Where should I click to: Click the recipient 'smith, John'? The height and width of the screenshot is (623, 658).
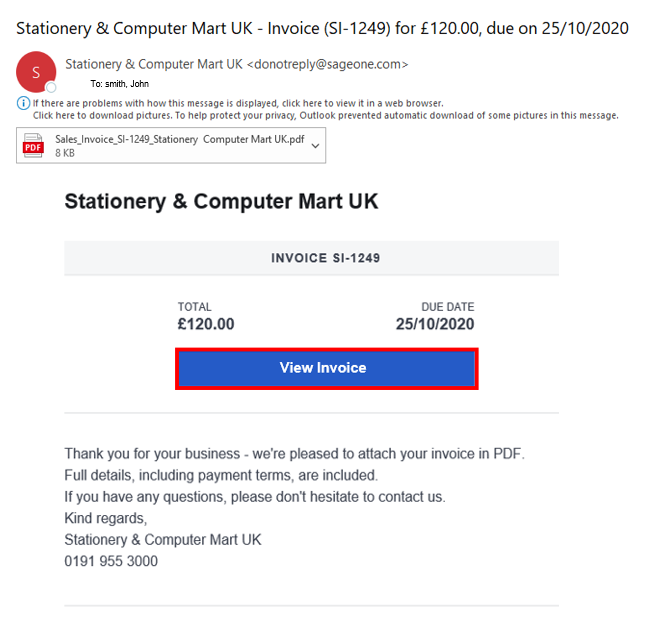tap(126, 84)
